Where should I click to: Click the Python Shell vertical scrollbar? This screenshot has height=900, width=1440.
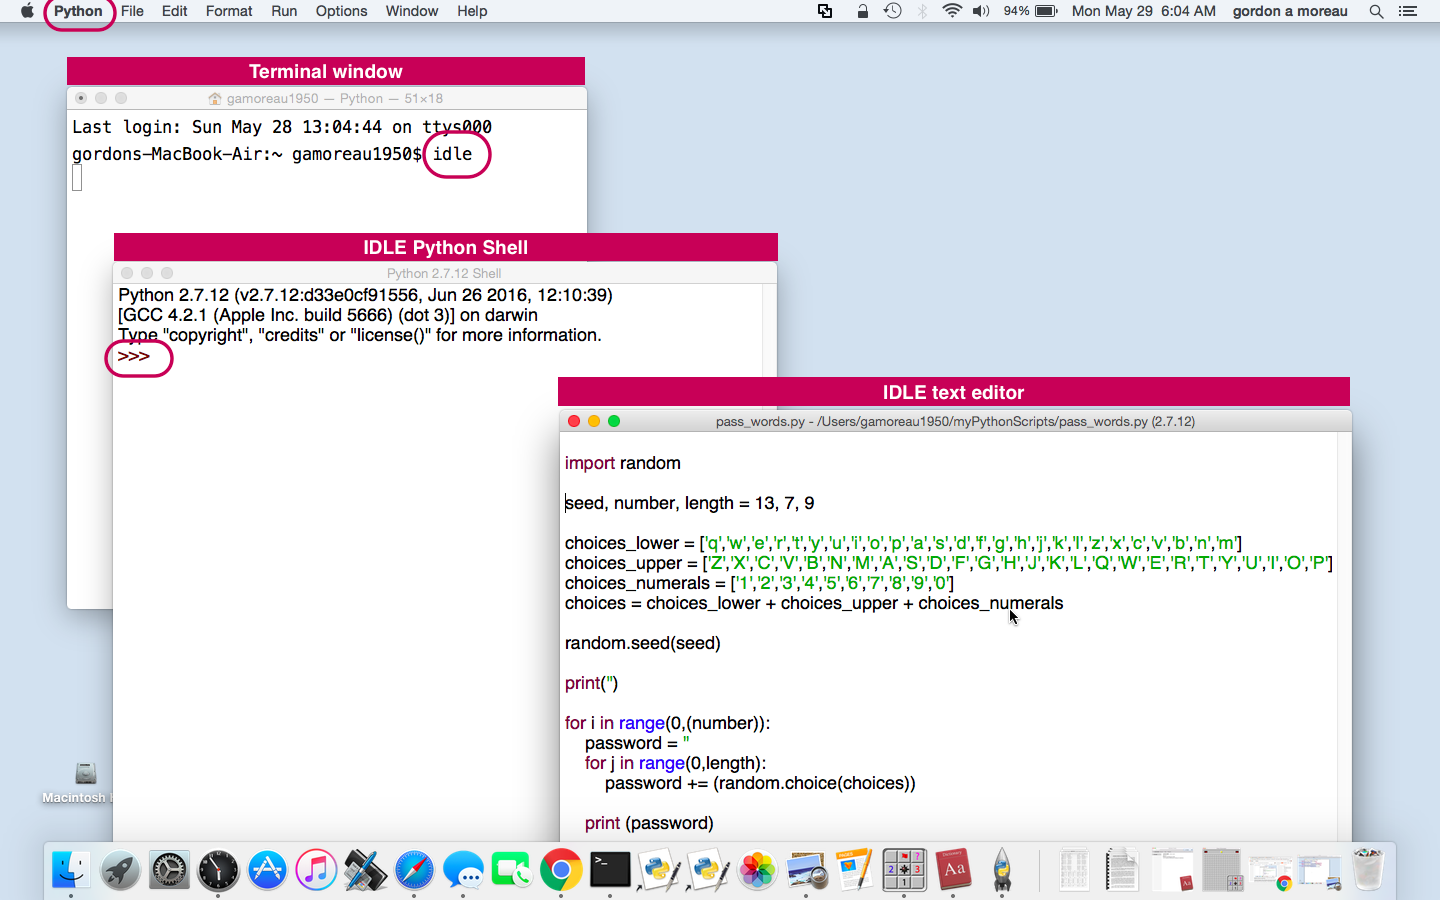pyautogui.click(x=769, y=562)
